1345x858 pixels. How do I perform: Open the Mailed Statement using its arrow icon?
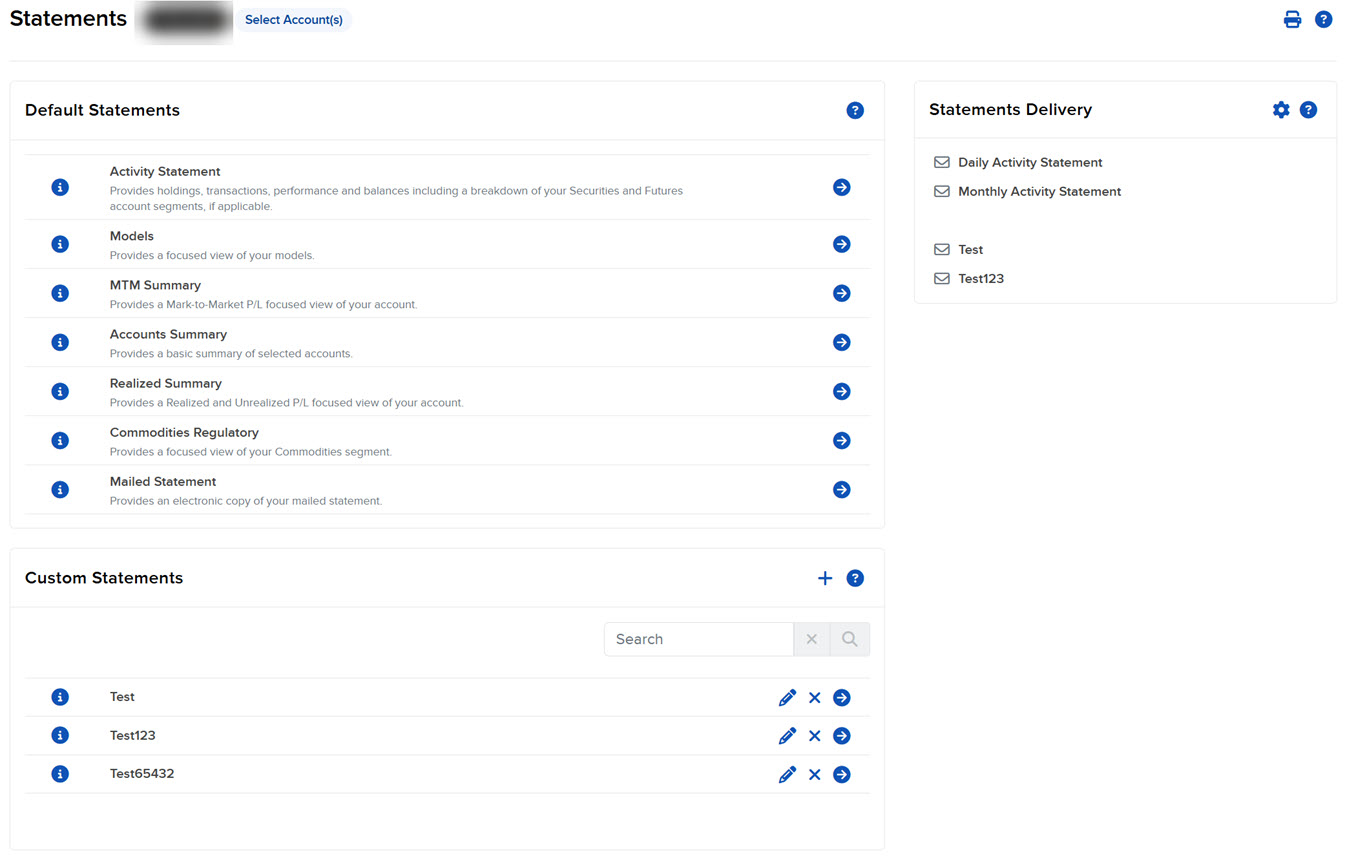[x=841, y=489]
